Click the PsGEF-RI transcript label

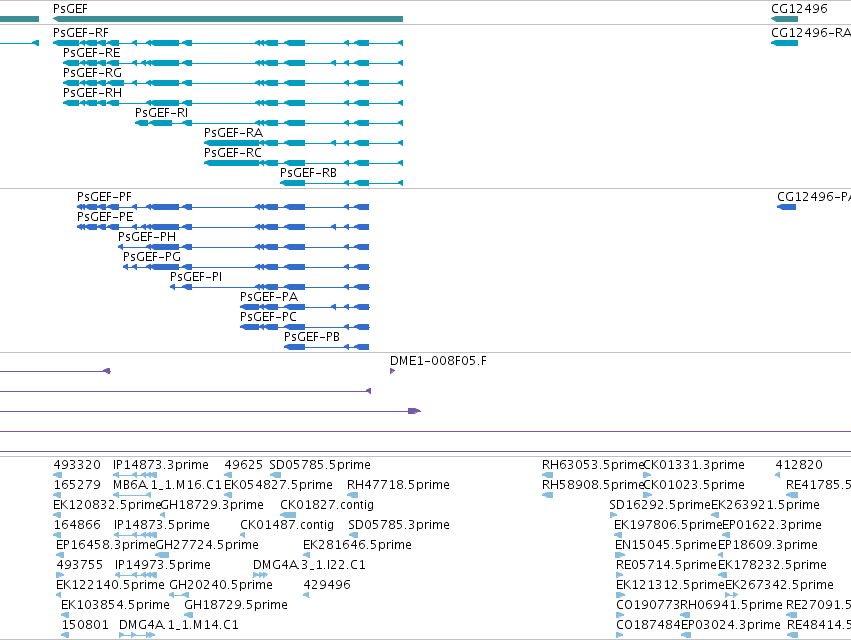coord(161,113)
